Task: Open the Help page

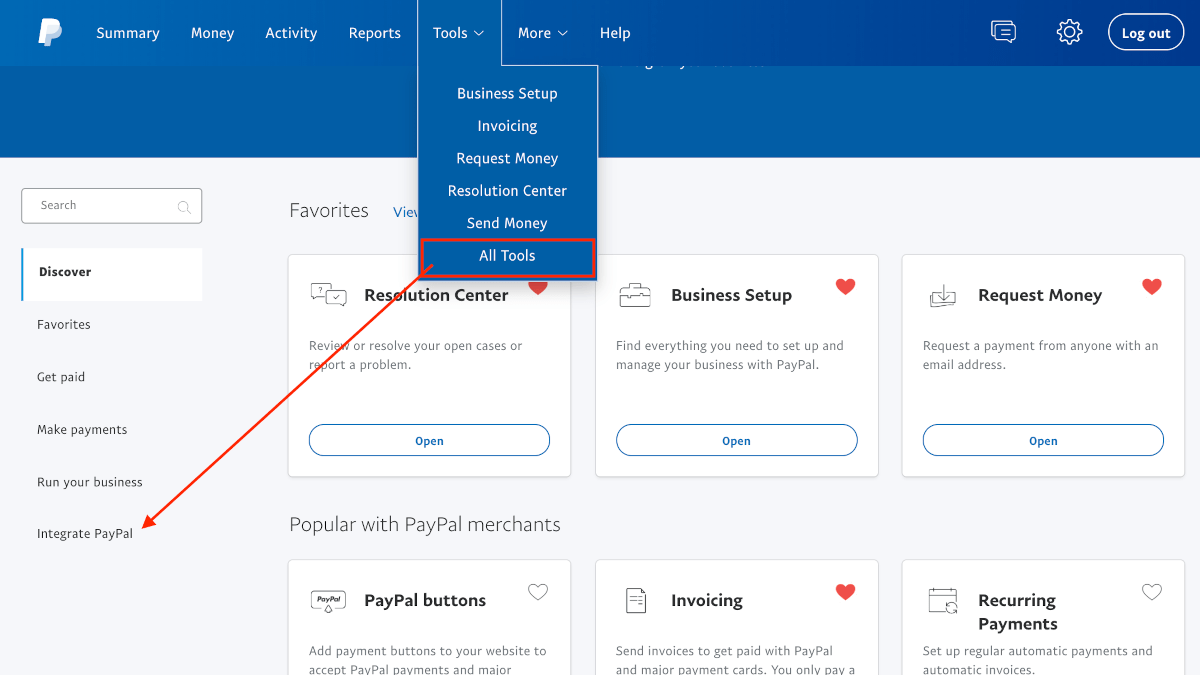Action: [x=615, y=33]
